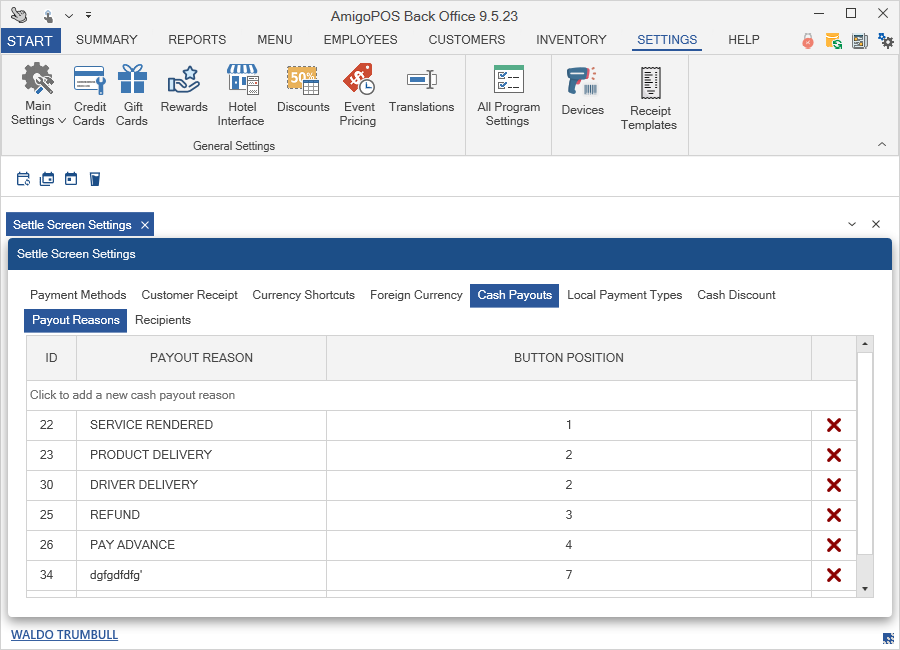Click the WALDO TRUMBULL user link

coord(64,635)
